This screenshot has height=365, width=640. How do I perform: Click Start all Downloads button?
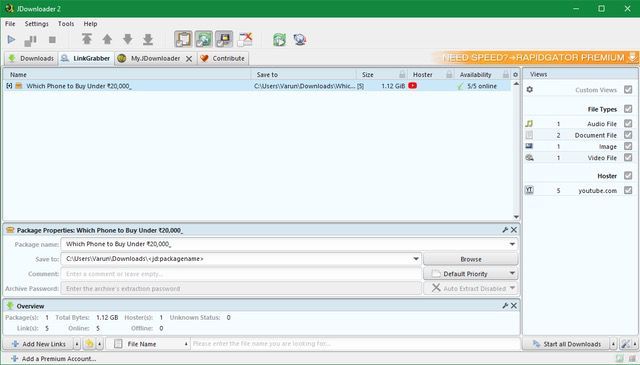(567, 344)
